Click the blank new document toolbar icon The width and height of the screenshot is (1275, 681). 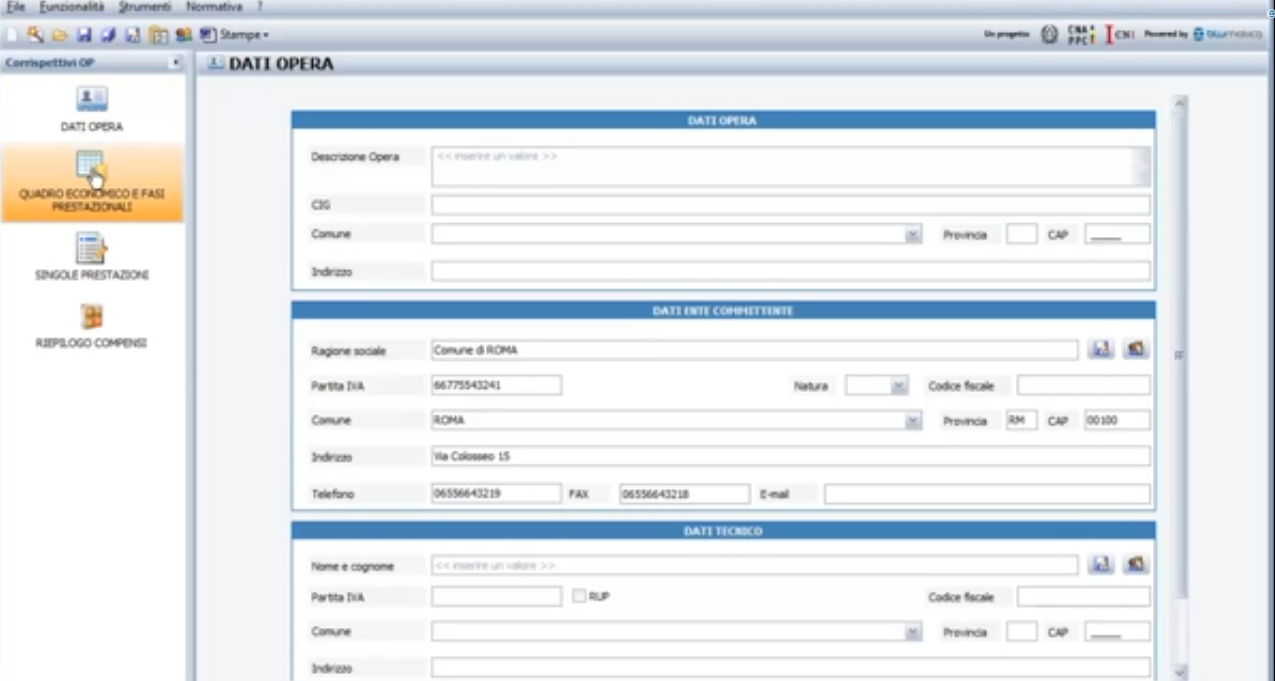pyautogui.click(x=13, y=34)
